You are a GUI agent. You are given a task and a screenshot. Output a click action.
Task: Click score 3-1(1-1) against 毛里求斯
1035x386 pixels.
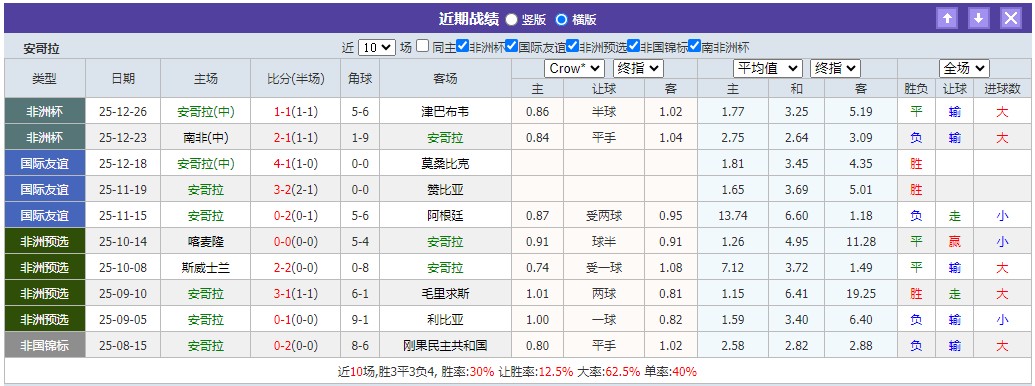click(296, 294)
